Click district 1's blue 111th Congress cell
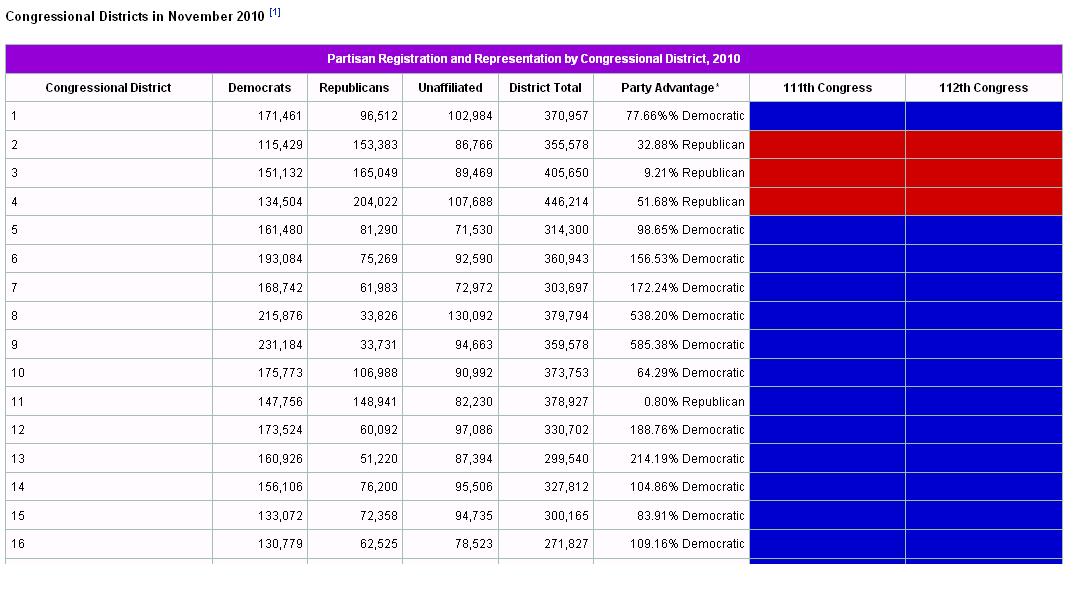1074x600 pixels. coord(827,116)
